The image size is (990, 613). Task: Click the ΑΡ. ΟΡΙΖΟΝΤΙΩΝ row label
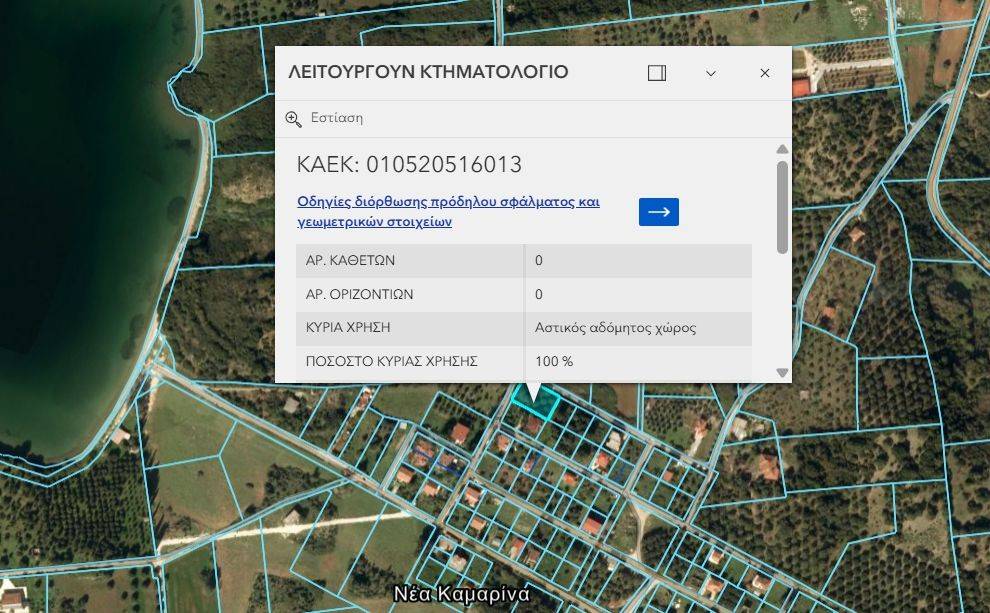click(359, 295)
